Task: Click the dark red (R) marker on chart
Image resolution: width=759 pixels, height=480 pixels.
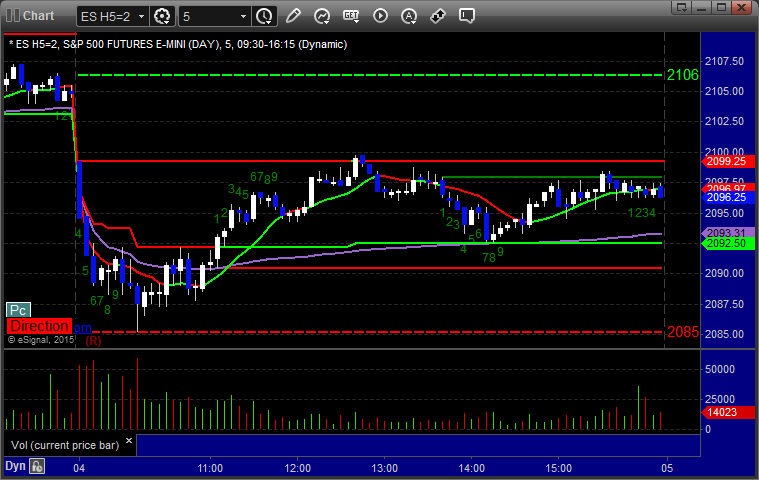Action: click(93, 341)
